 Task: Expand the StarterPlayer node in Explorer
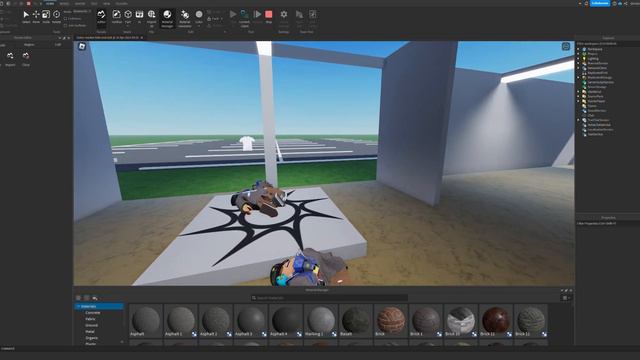pyautogui.click(x=578, y=101)
